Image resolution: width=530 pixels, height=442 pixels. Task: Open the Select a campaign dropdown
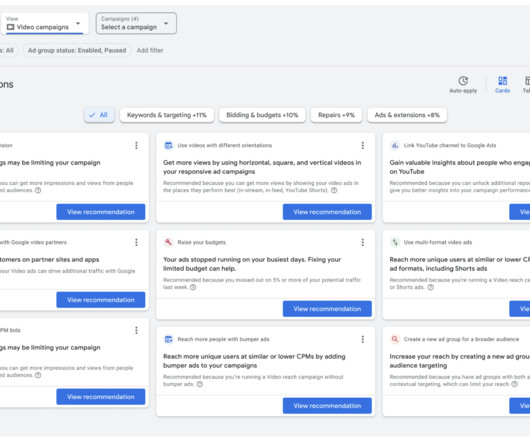136,23
